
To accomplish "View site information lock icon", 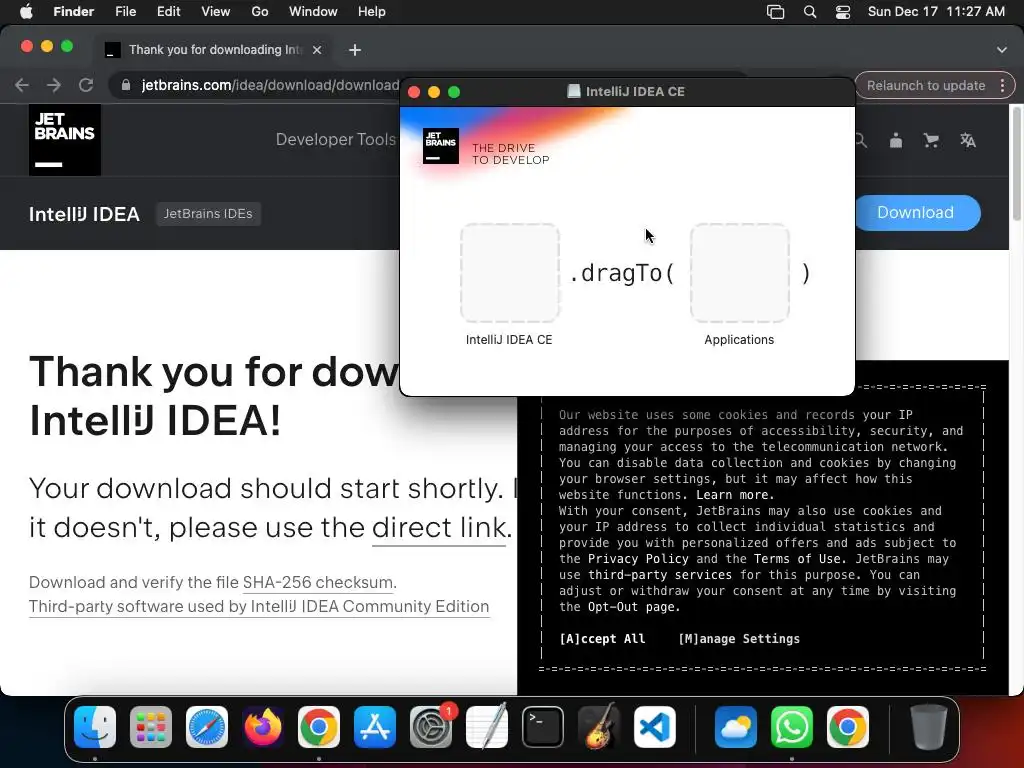I will [126, 85].
